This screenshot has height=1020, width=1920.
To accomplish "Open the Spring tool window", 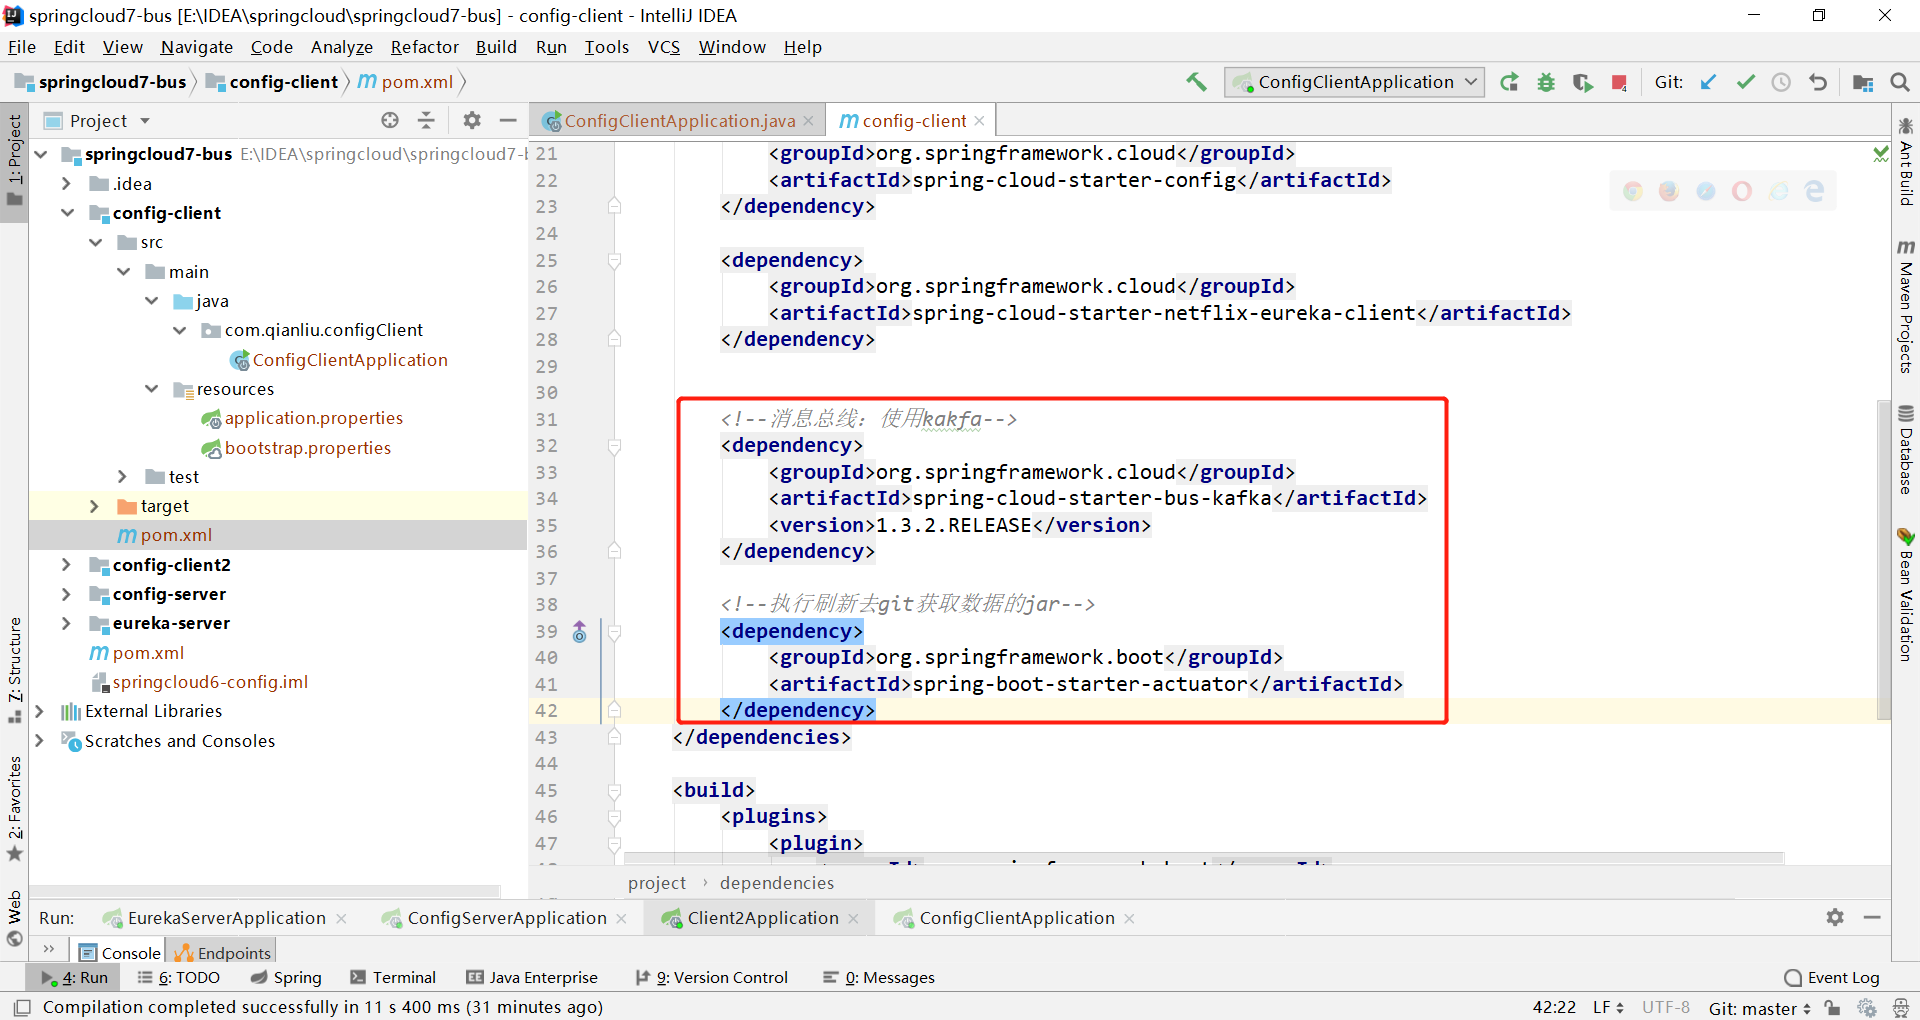I will coord(286,977).
